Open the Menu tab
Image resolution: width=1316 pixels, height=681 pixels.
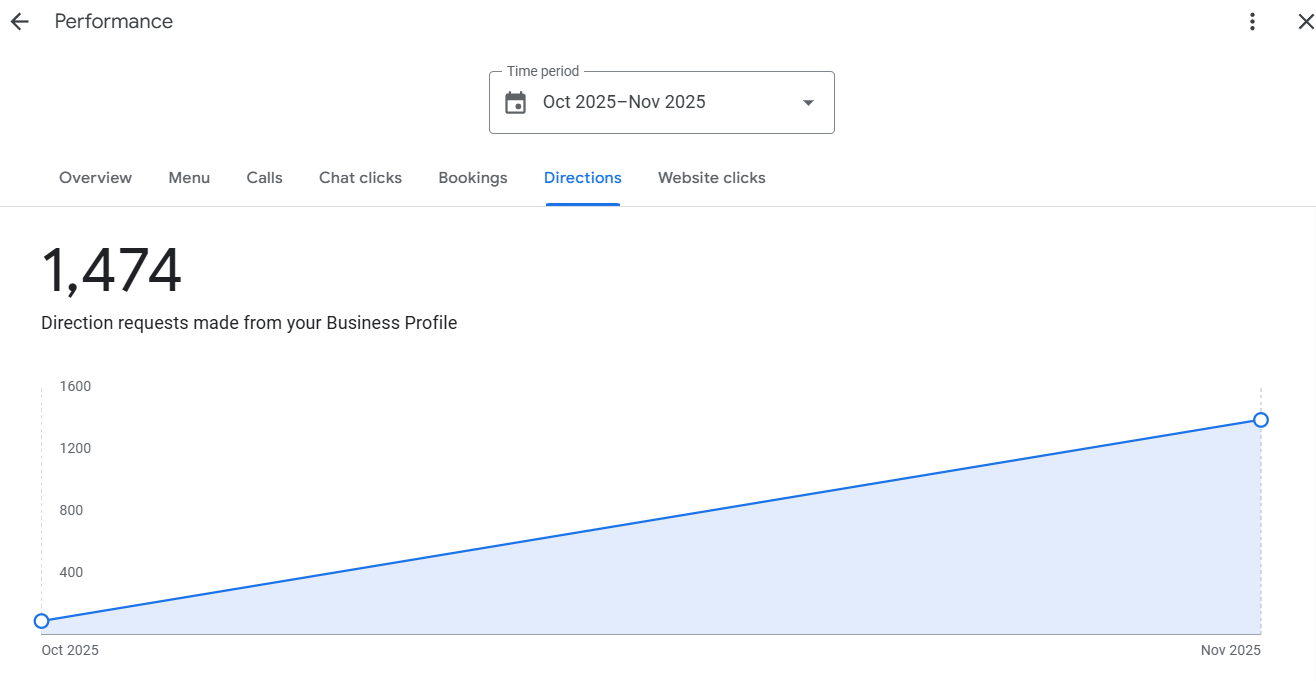189,178
